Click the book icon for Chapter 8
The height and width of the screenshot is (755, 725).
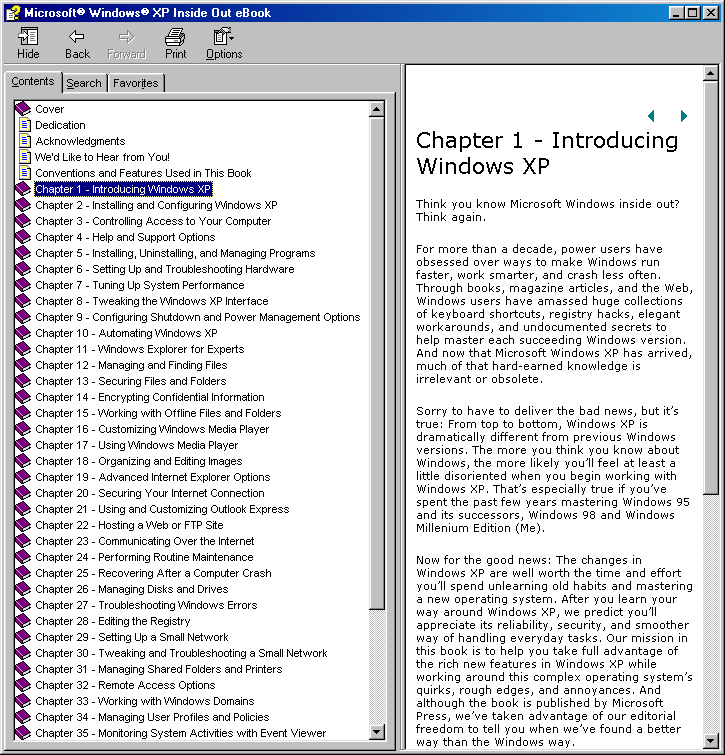[x=23, y=300]
